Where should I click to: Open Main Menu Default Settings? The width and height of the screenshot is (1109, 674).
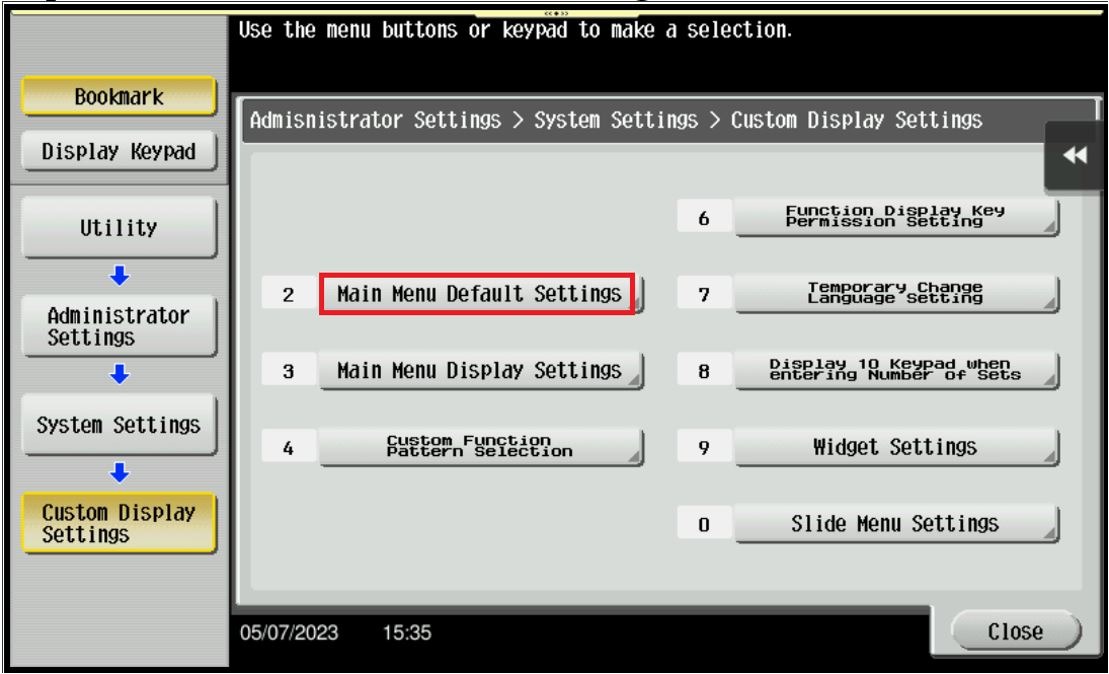(477, 295)
